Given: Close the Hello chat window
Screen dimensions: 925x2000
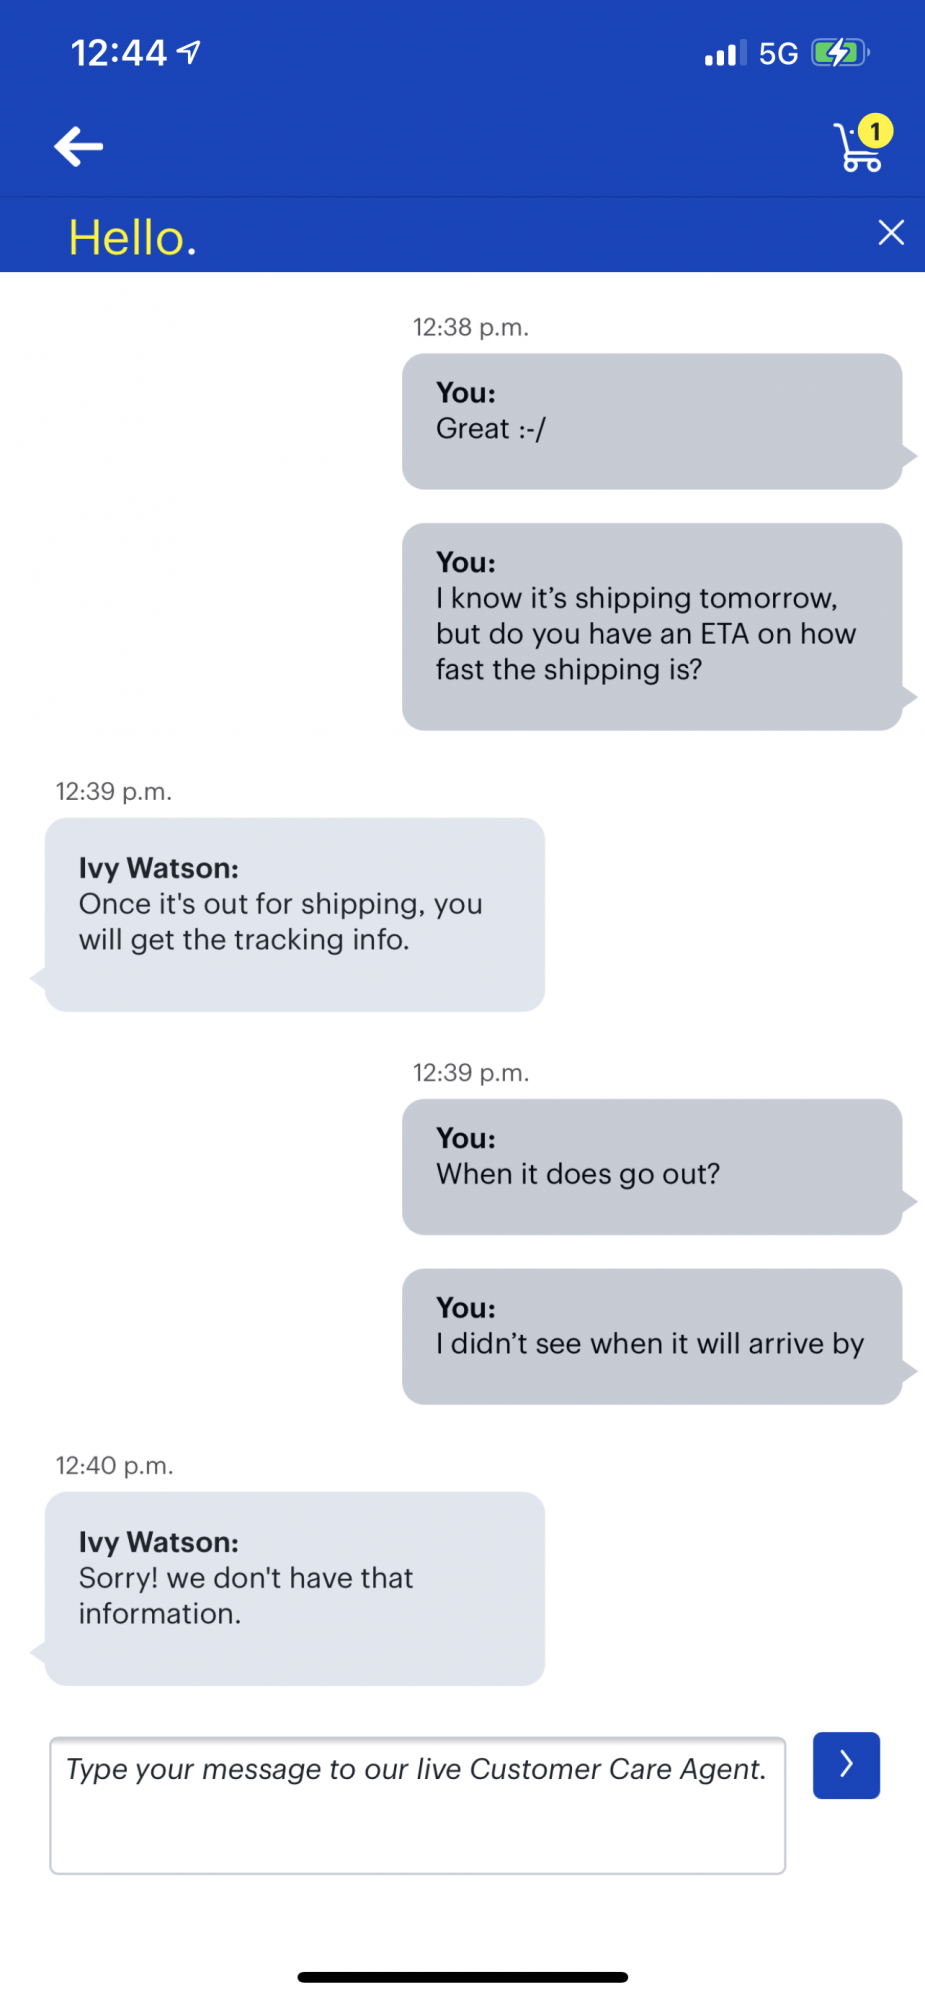Looking at the screenshot, I should pos(890,233).
